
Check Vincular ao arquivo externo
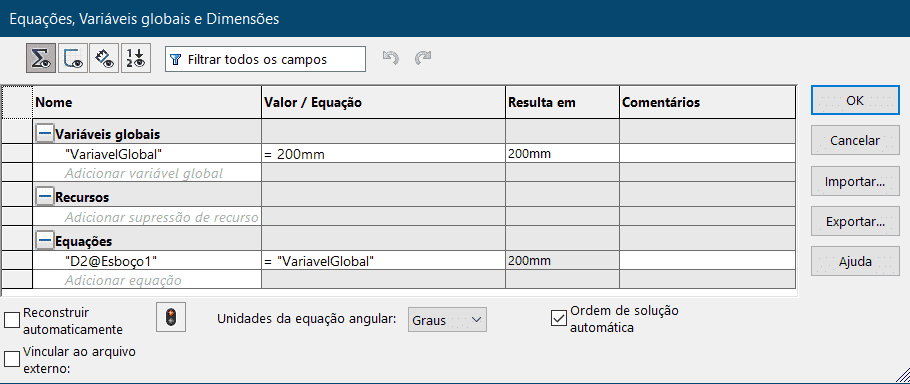[12, 359]
